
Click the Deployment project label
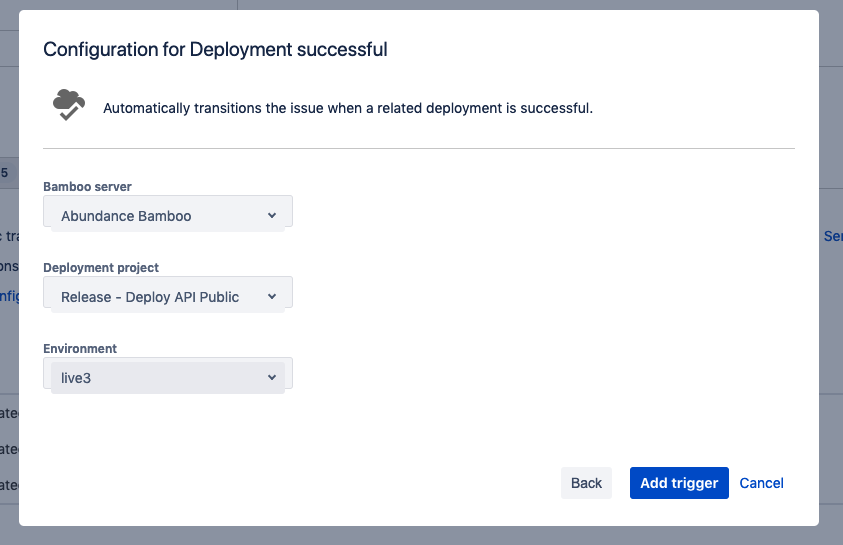[101, 268]
